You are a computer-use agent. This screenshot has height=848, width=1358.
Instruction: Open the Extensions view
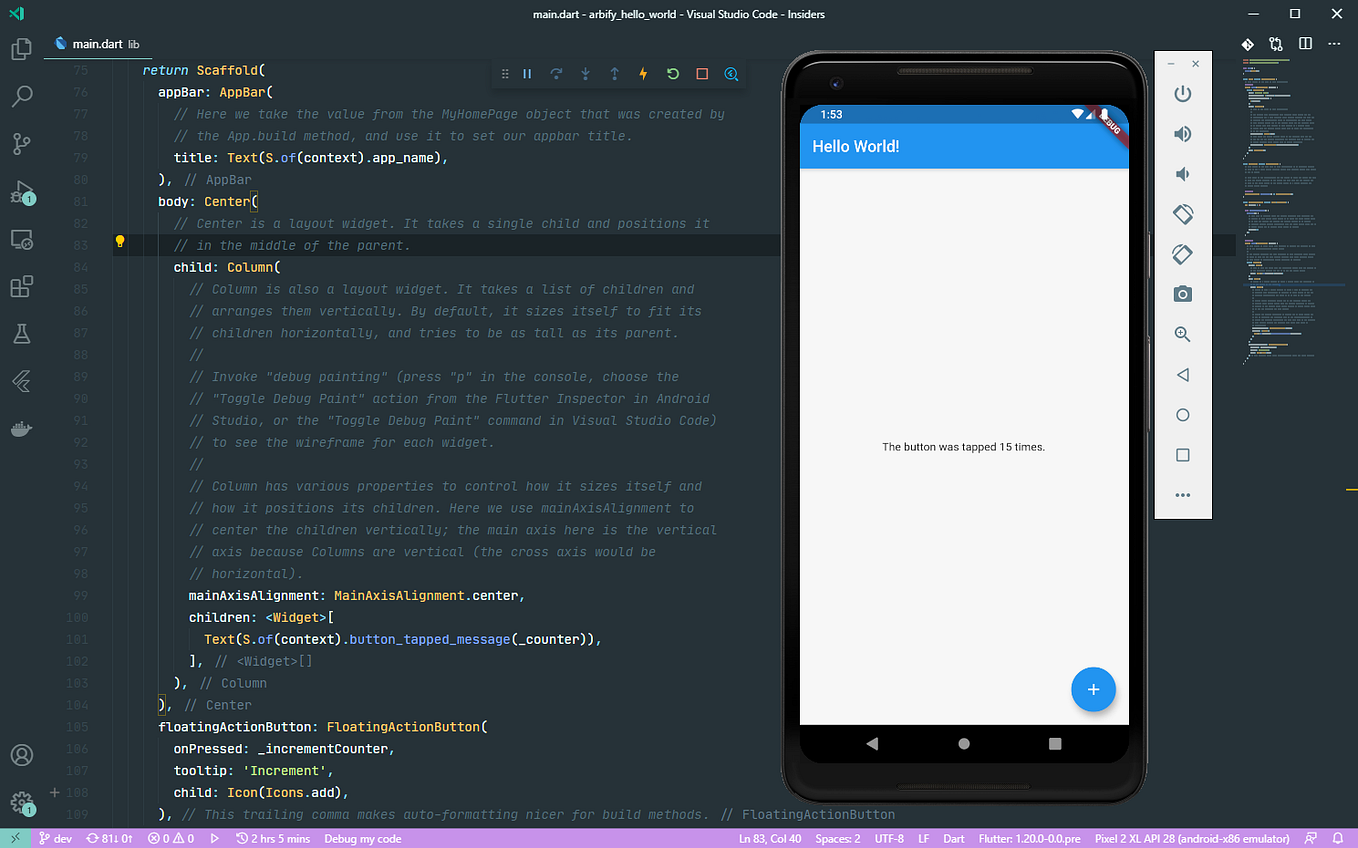point(21,287)
